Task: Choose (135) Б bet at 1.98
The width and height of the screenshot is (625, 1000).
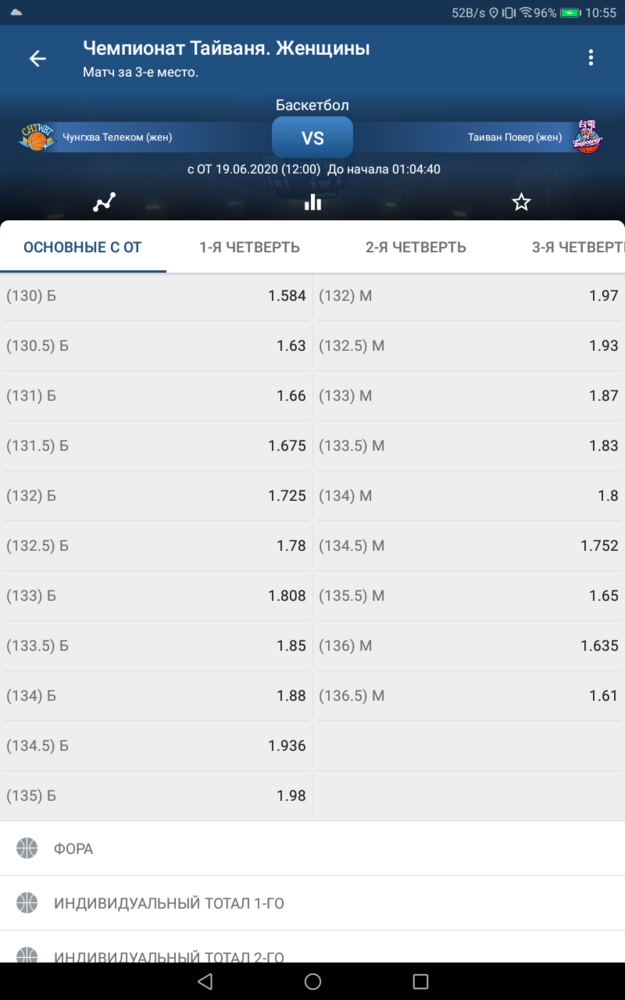Action: 156,796
